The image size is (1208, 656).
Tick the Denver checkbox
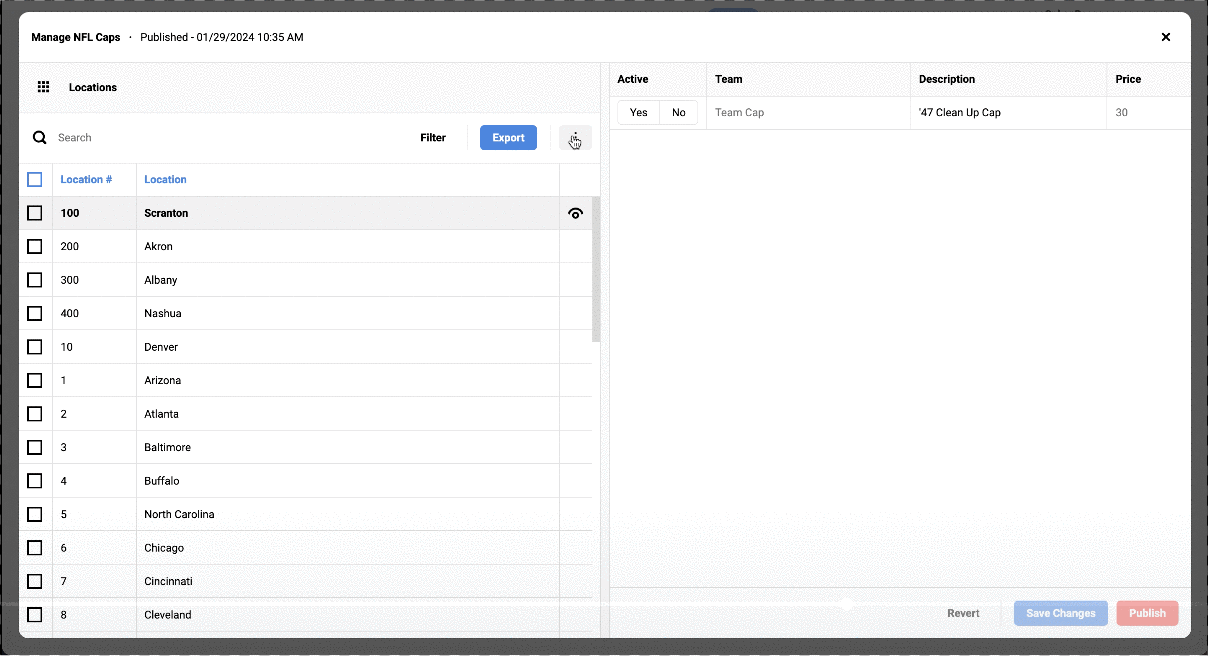(x=35, y=347)
